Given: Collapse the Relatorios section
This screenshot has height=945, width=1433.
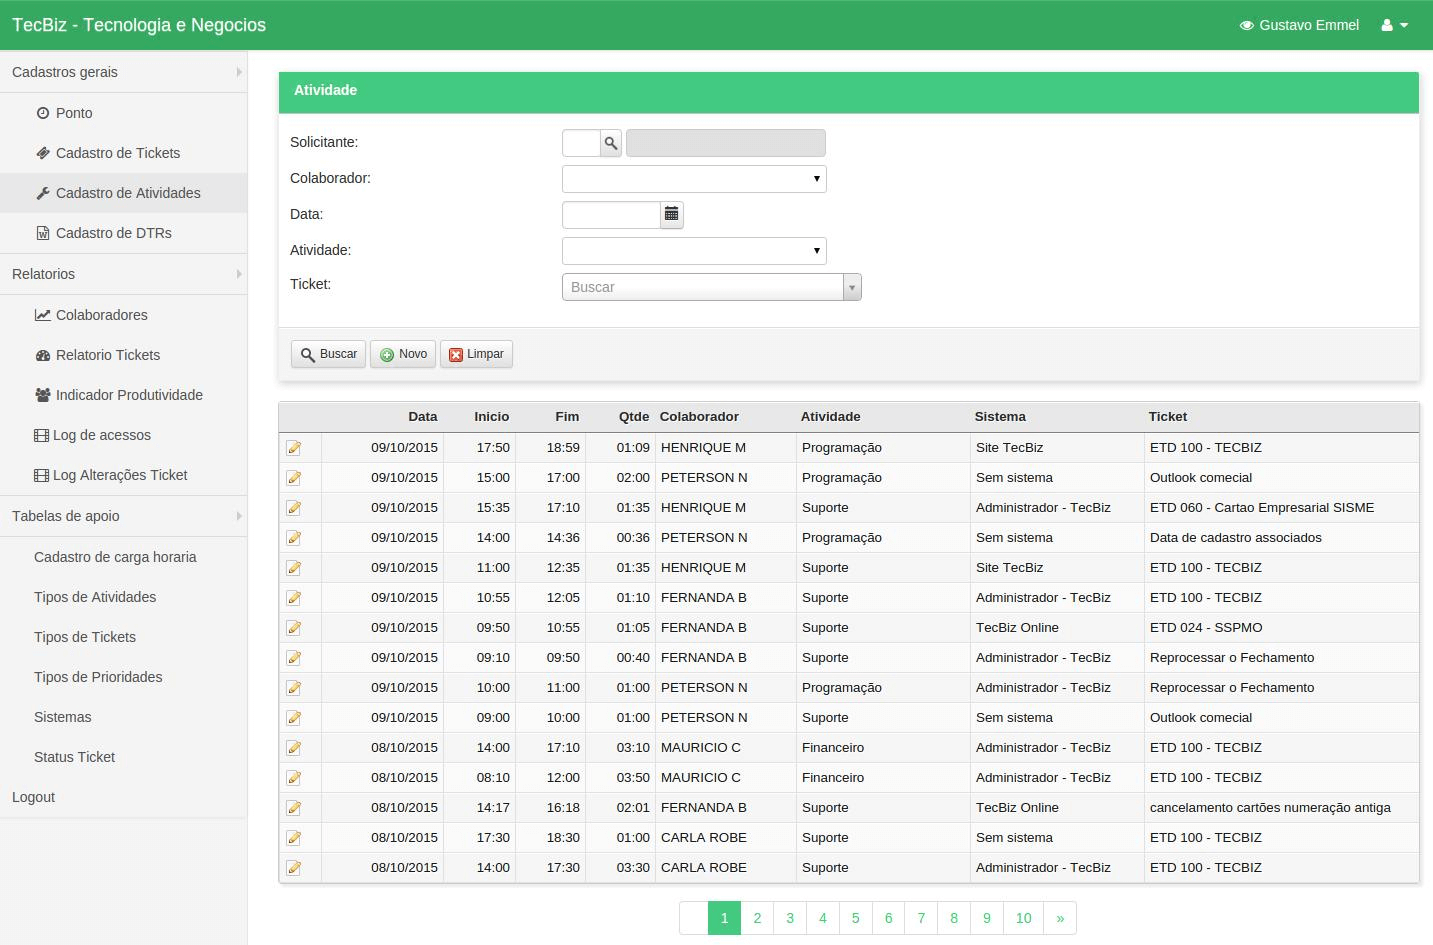Looking at the screenshot, I should [x=123, y=274].
